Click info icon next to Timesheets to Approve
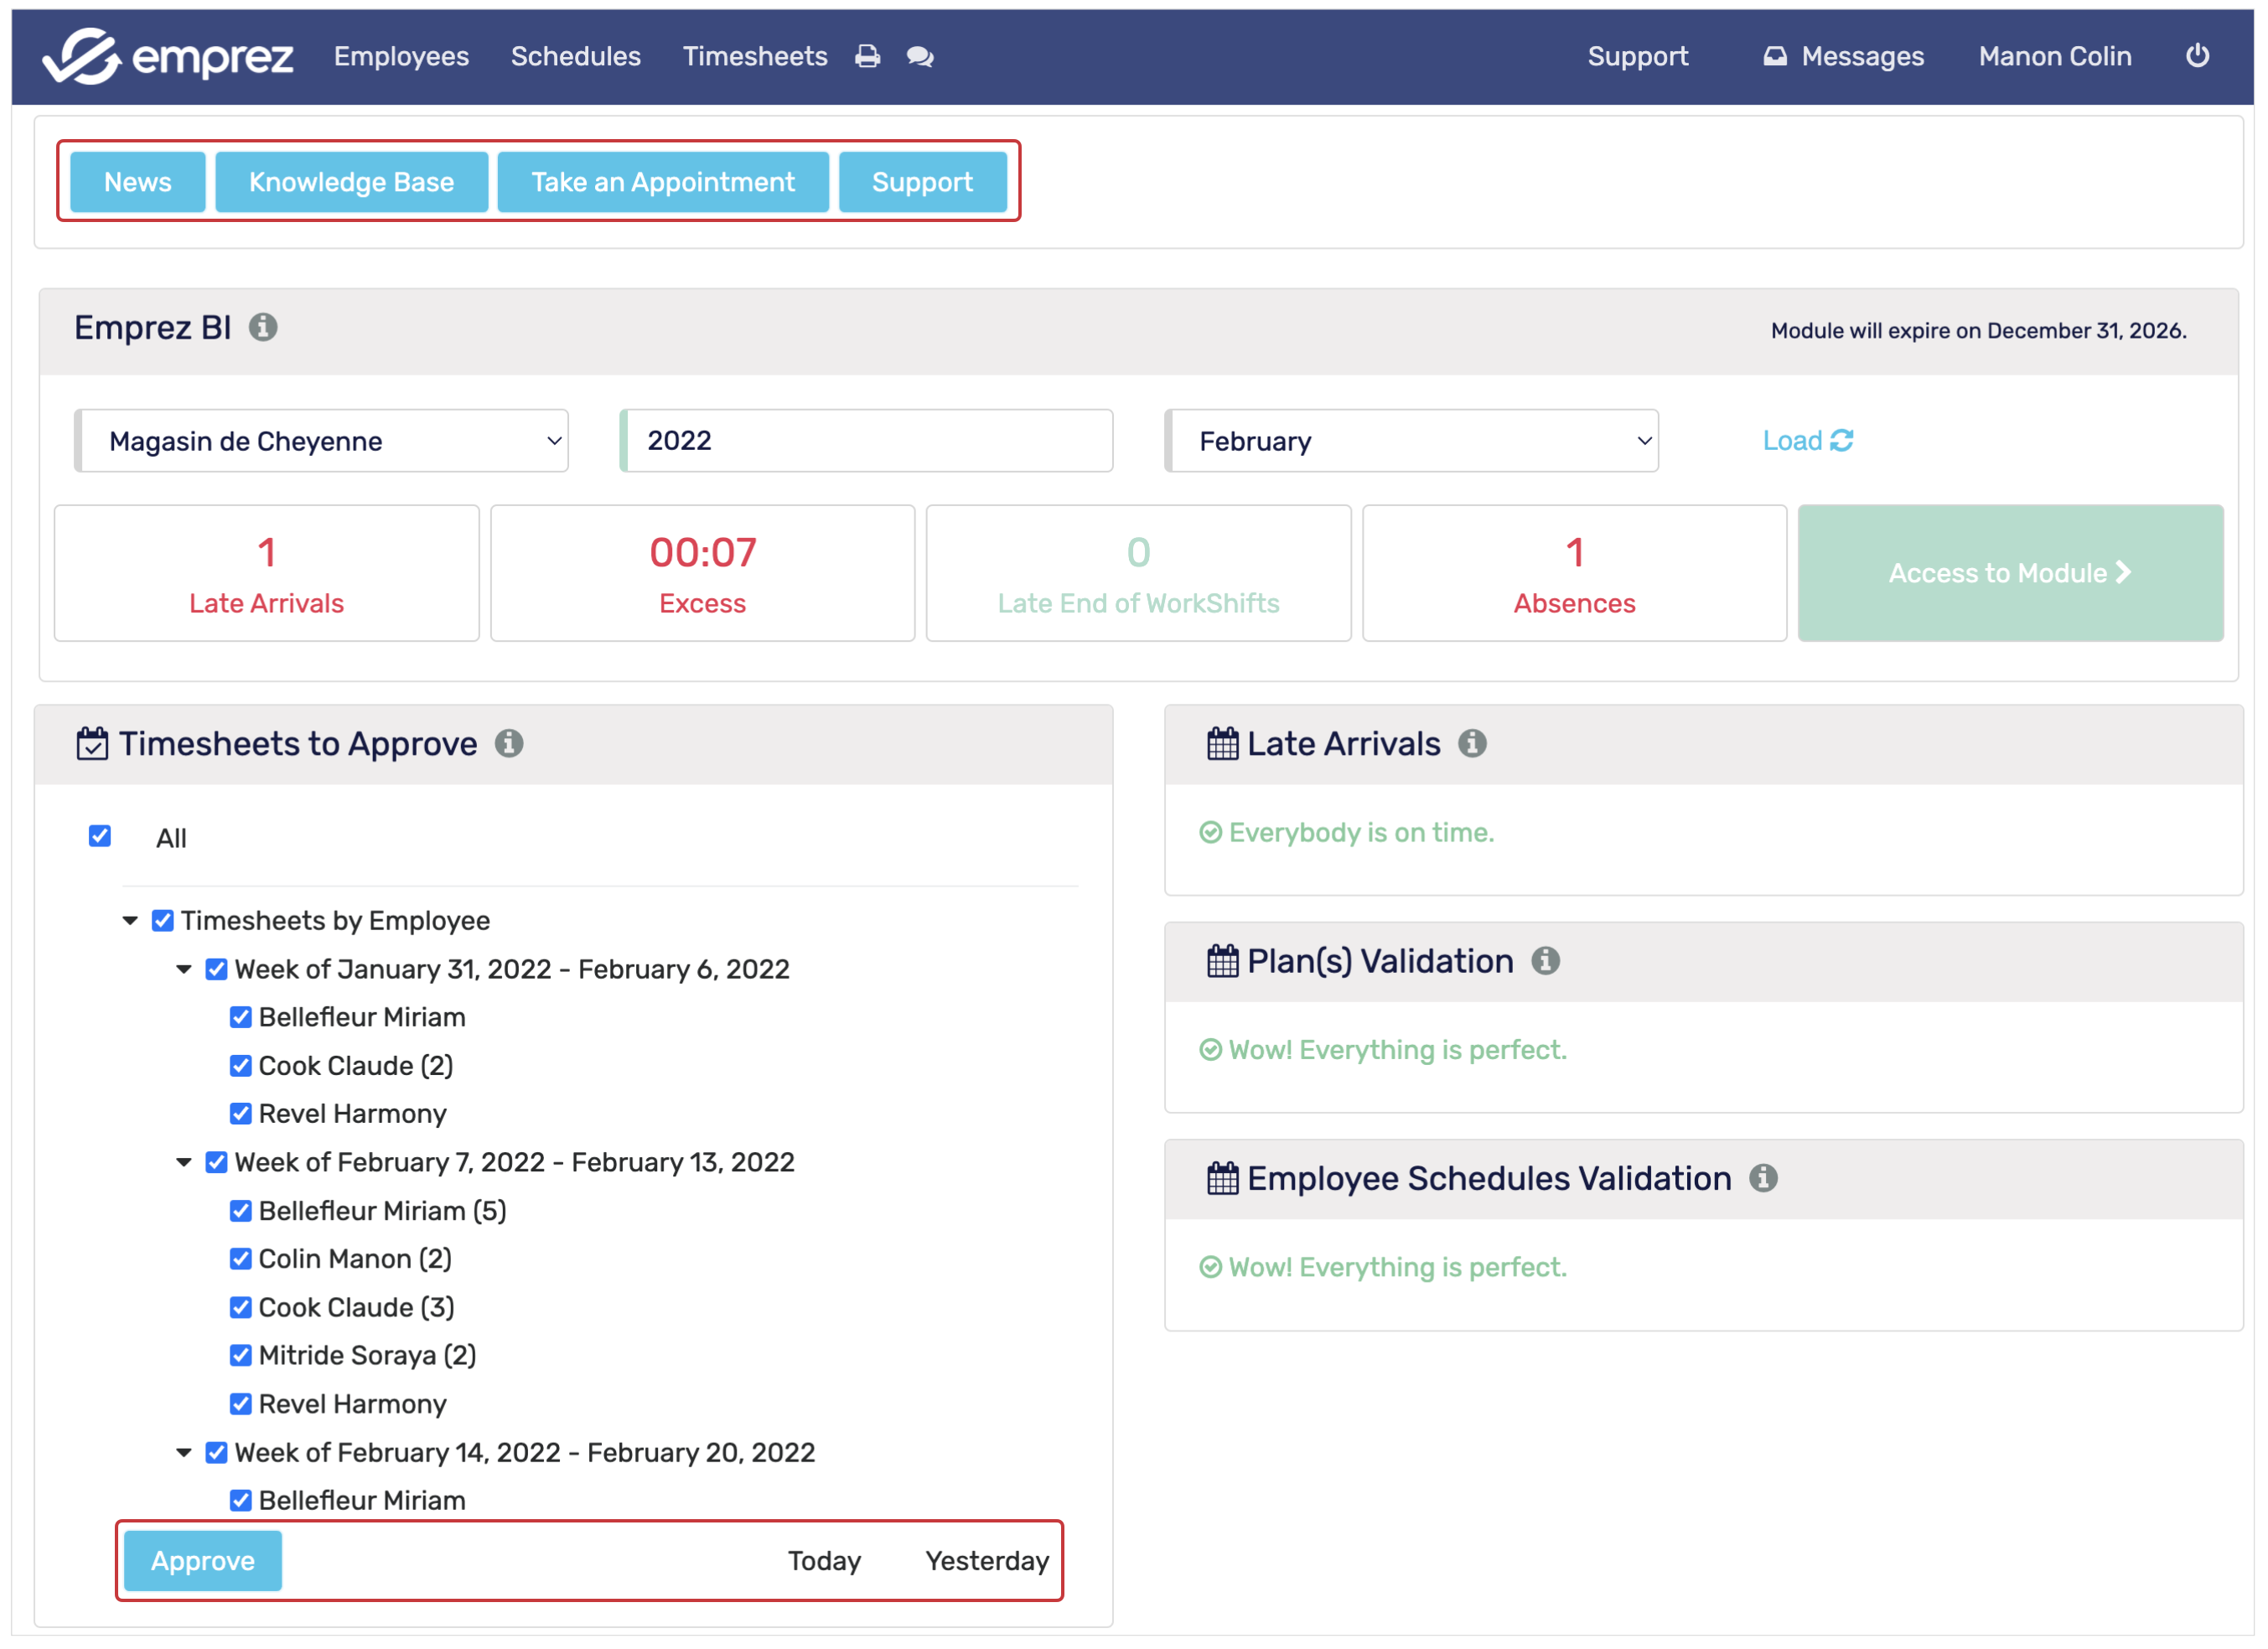The height and width of the screenshot is (1649, 2268). click(x=509, y=743)
